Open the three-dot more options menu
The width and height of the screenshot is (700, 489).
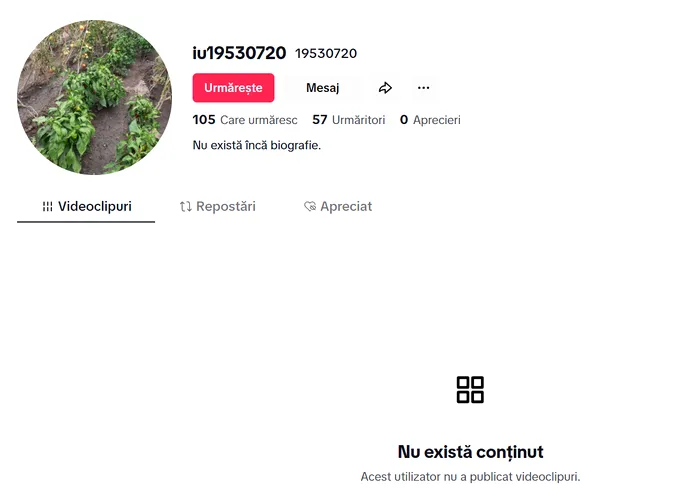423,88
